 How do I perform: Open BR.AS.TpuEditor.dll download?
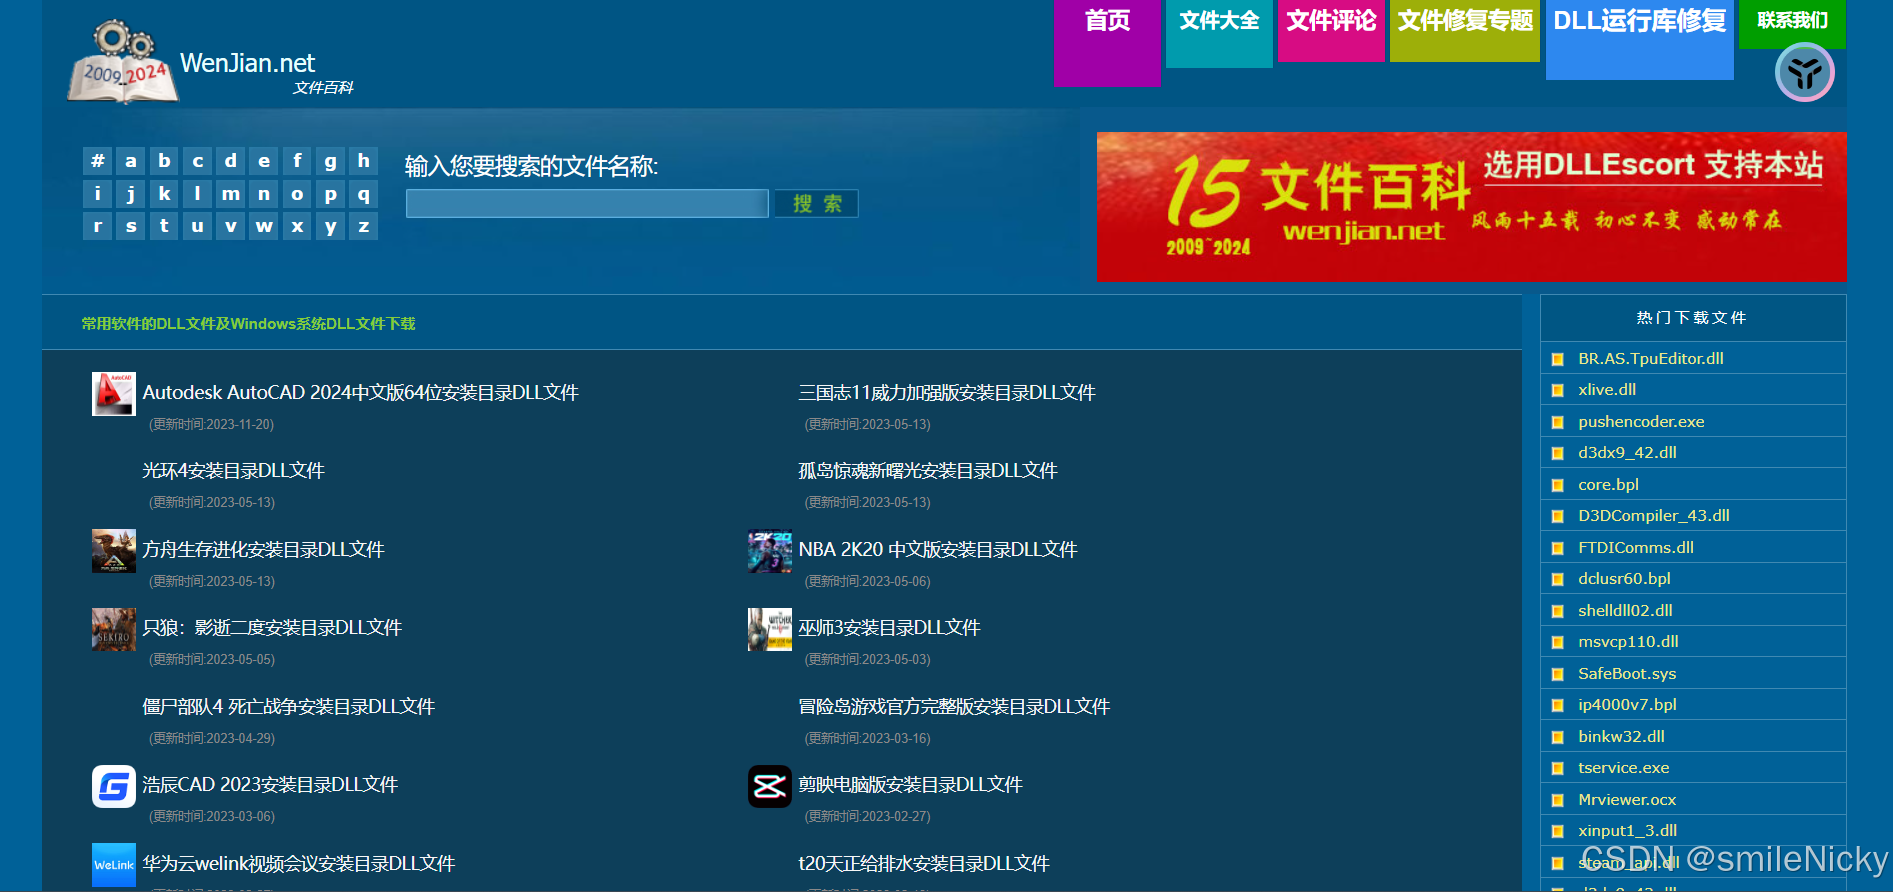[1651, 358]
